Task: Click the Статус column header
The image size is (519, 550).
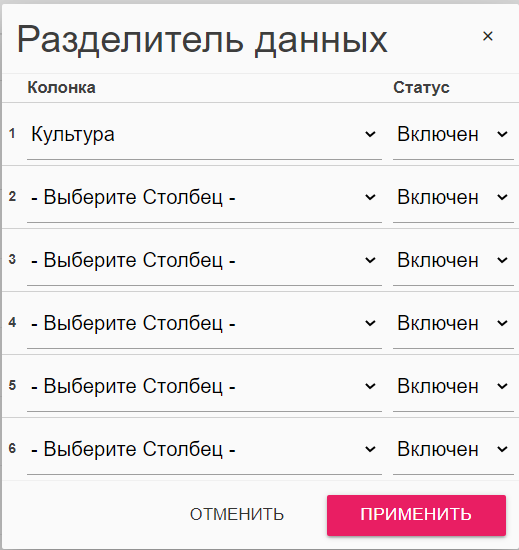Action: [421, 87]
